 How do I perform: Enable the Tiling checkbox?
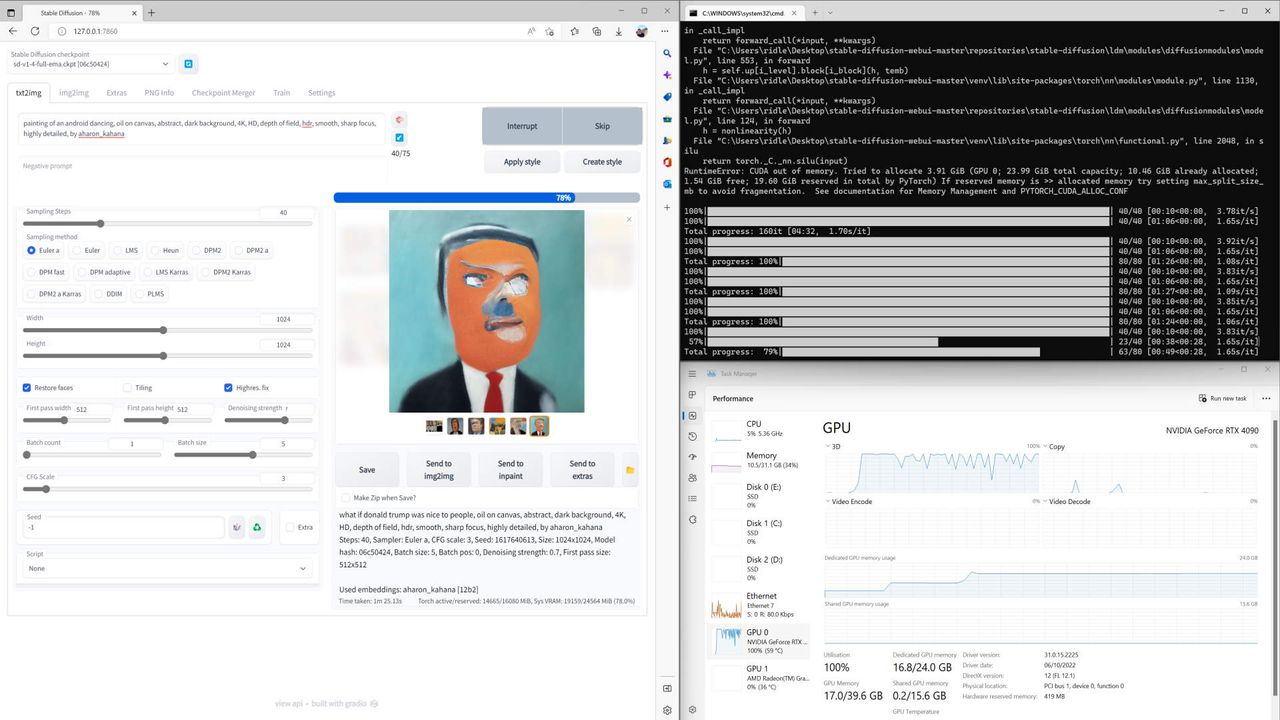[x=127, y=387]
